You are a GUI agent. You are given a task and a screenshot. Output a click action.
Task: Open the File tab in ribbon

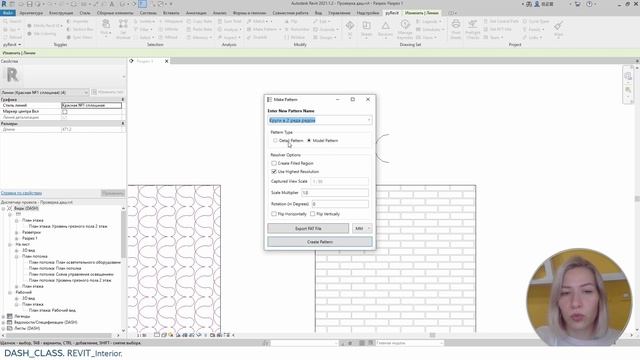tap(8, 13)
